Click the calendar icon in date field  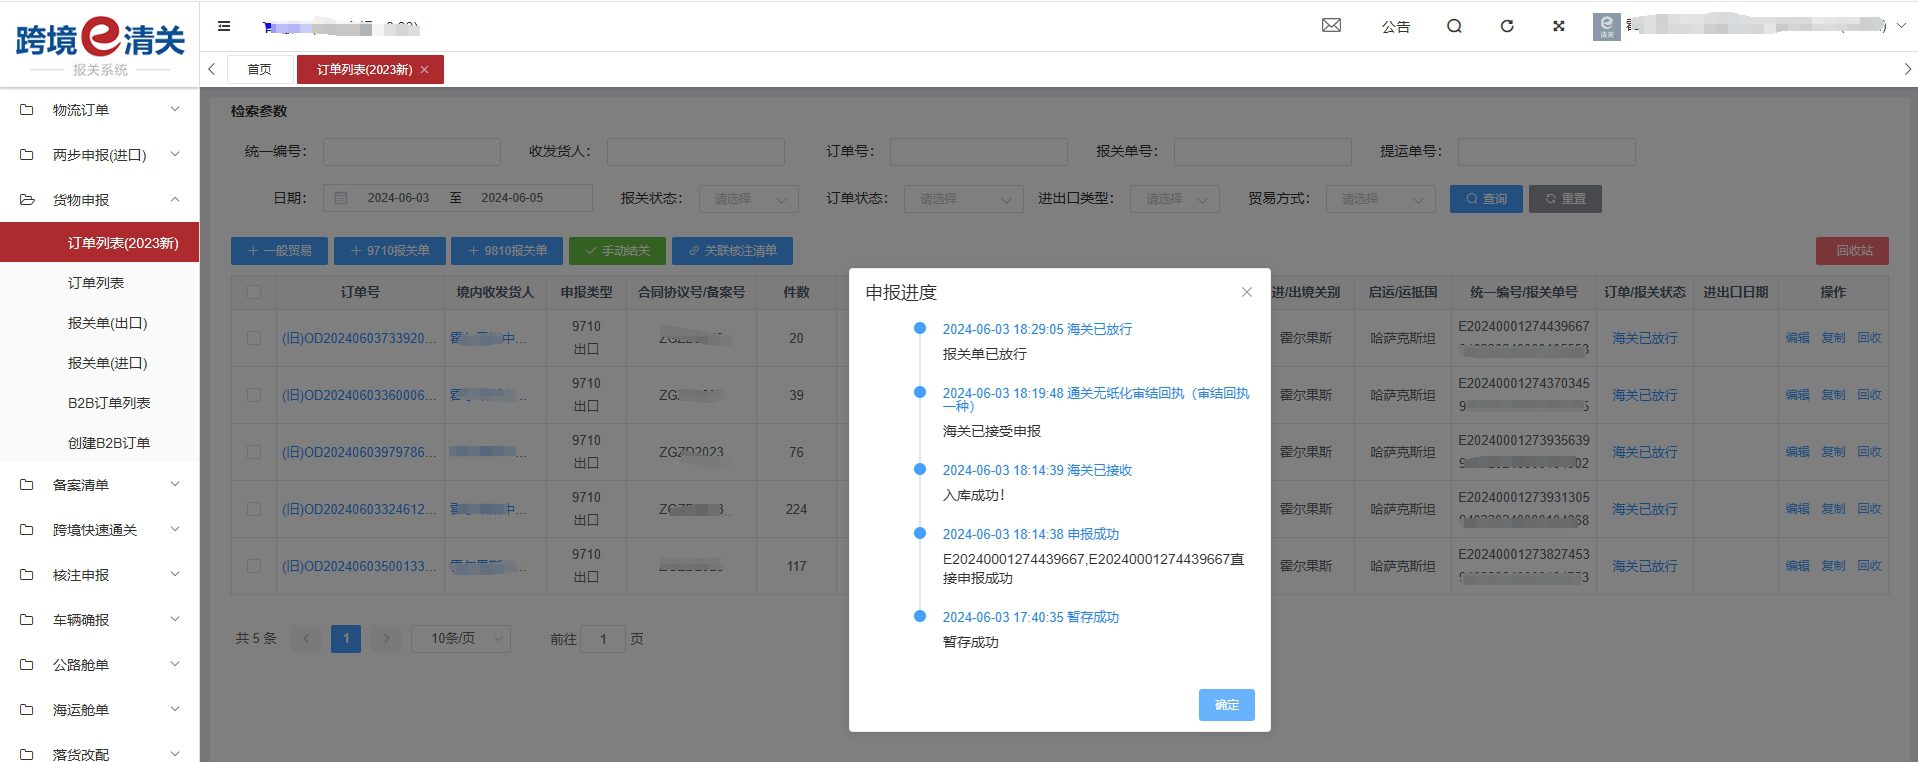(341, 198)
